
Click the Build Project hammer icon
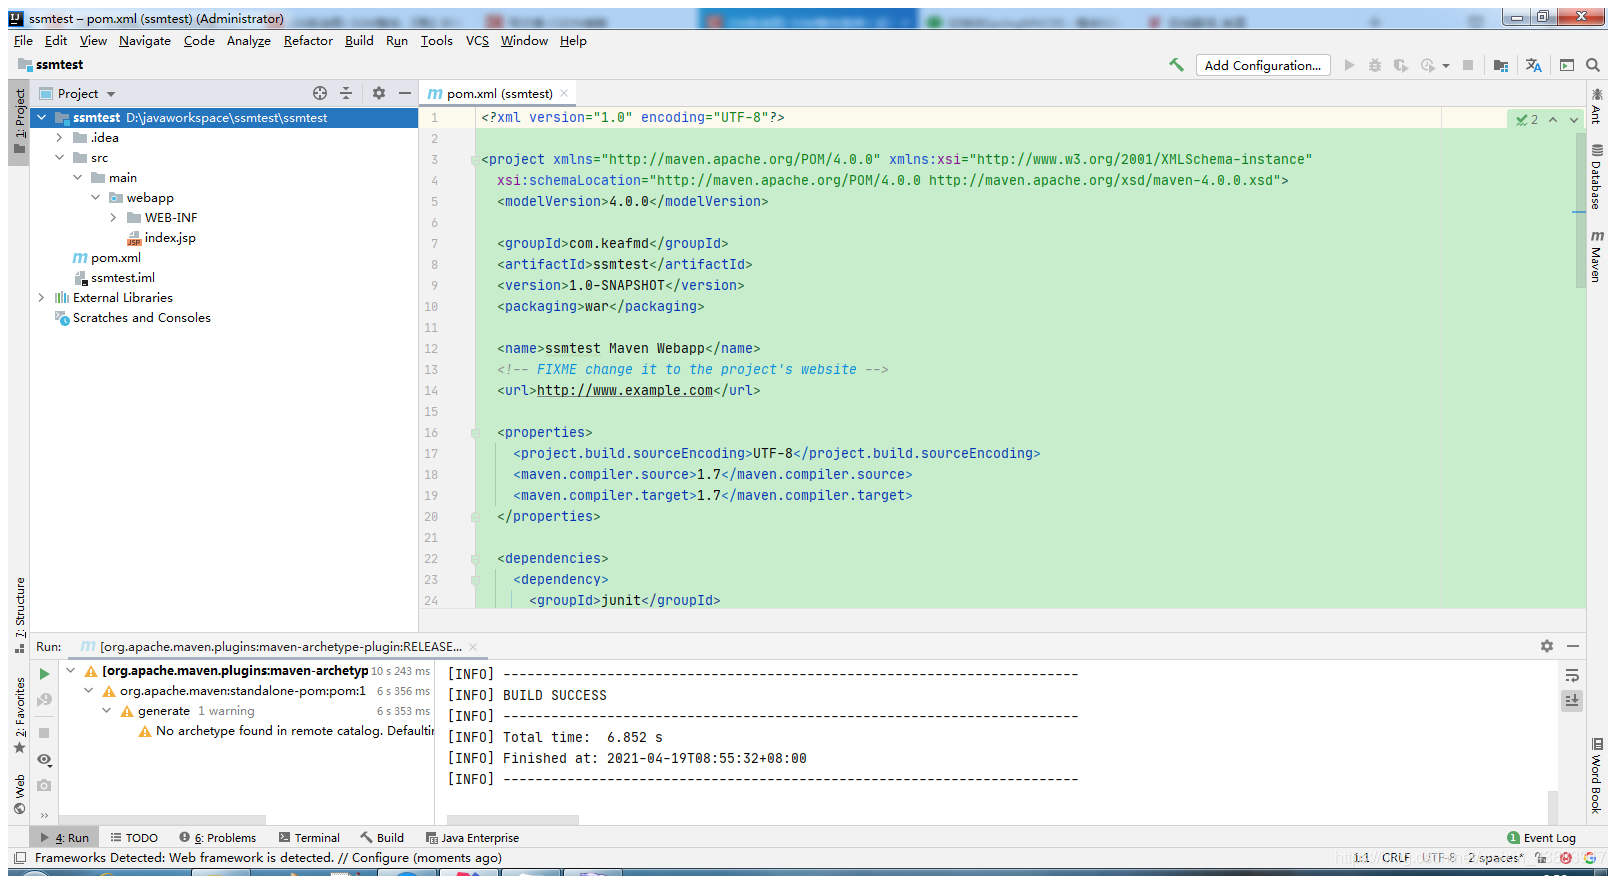1177,65
